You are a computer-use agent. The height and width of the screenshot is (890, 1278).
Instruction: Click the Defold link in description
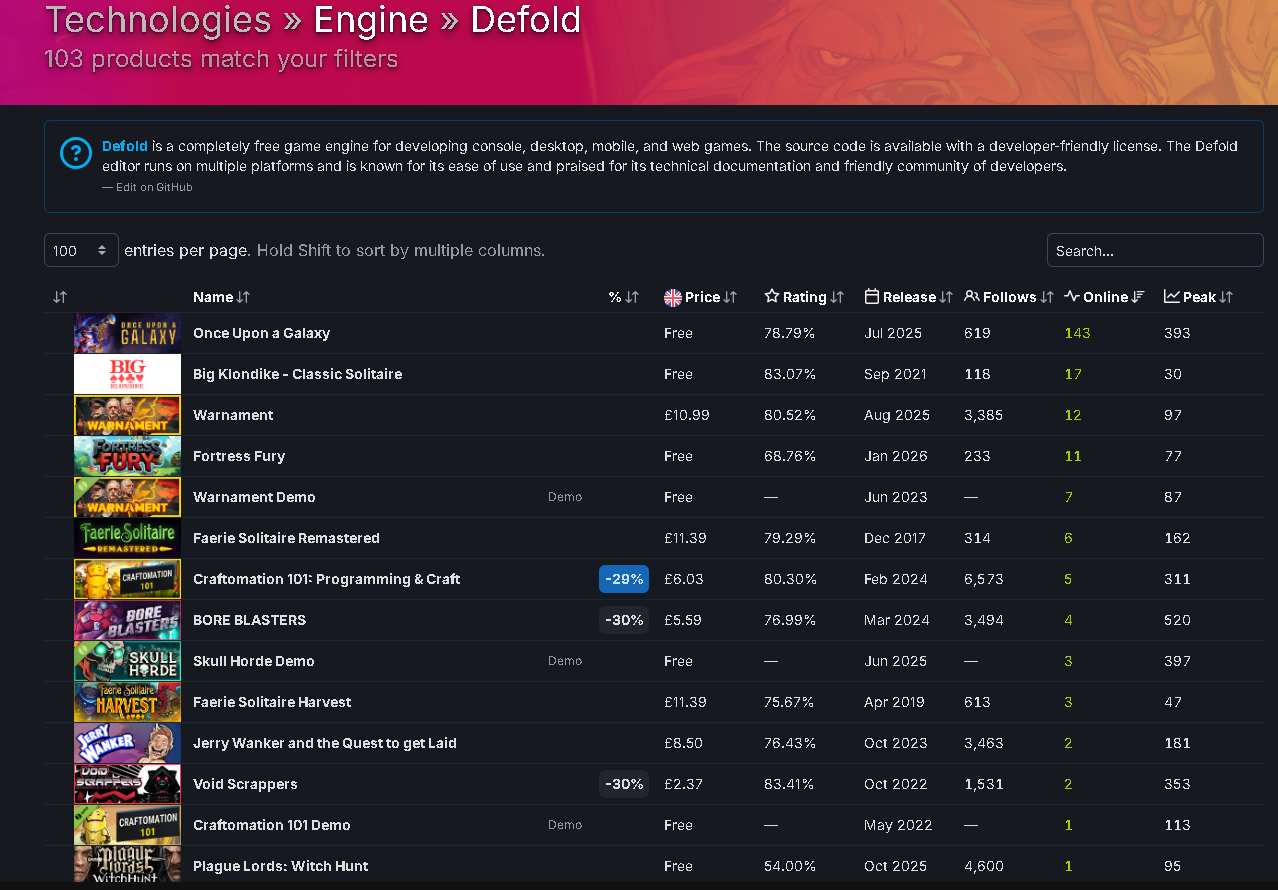point(125,146)
